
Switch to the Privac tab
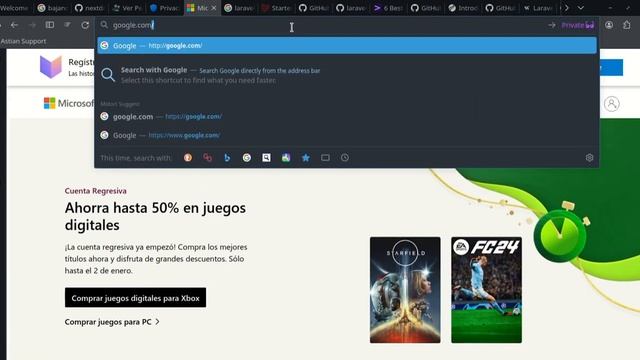coord(164,8)
